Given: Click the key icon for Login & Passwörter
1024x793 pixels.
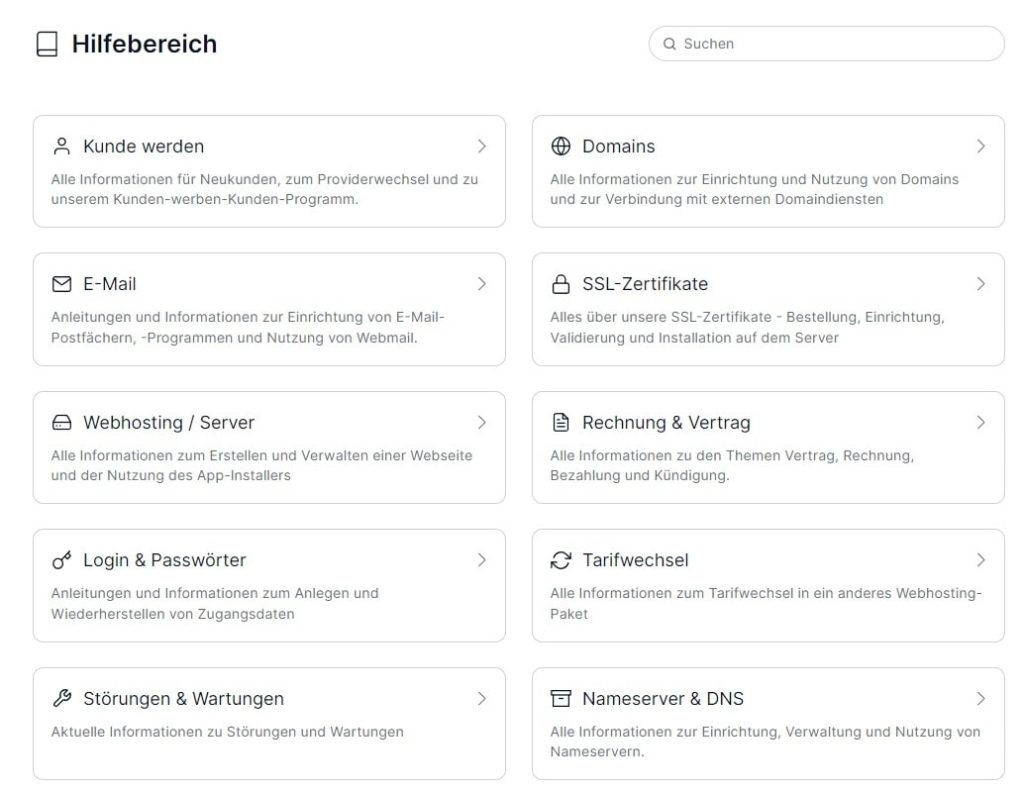Looking at the screenshot, I should 61,560.
